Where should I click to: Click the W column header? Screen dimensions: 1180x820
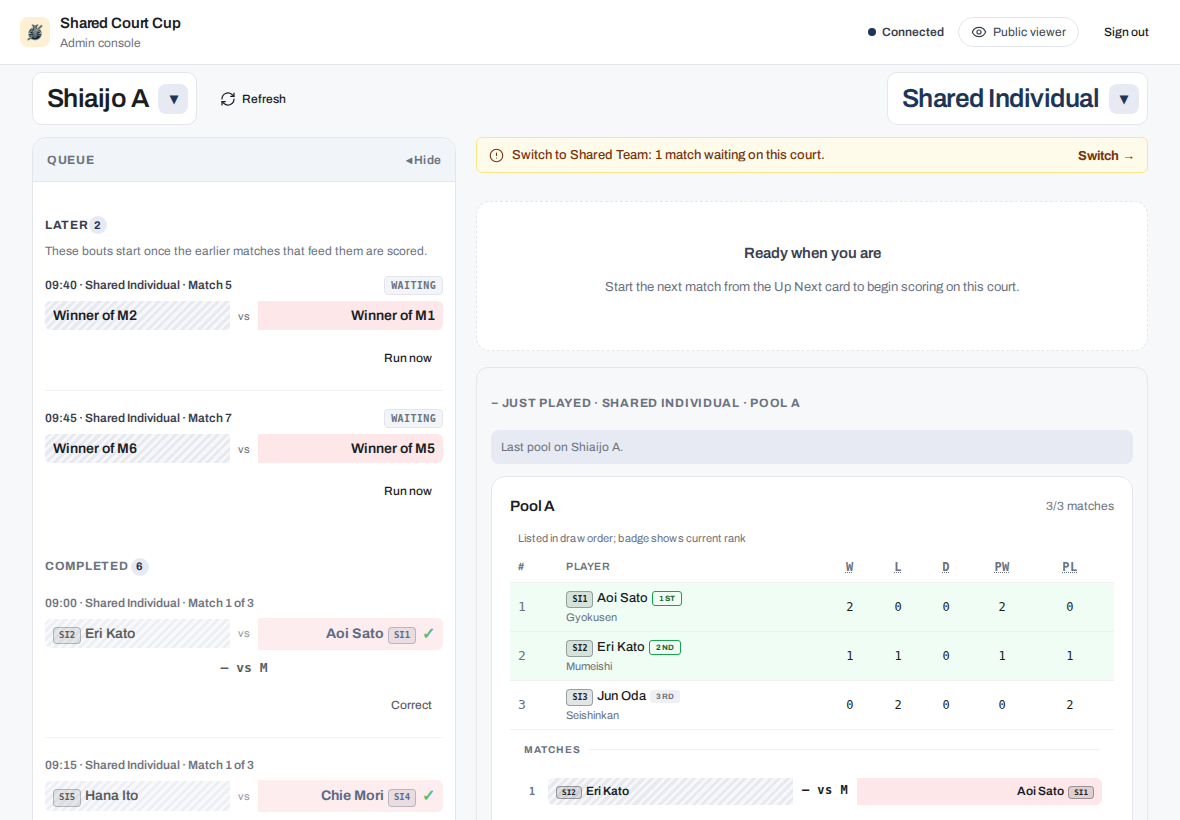coord(850,566)
